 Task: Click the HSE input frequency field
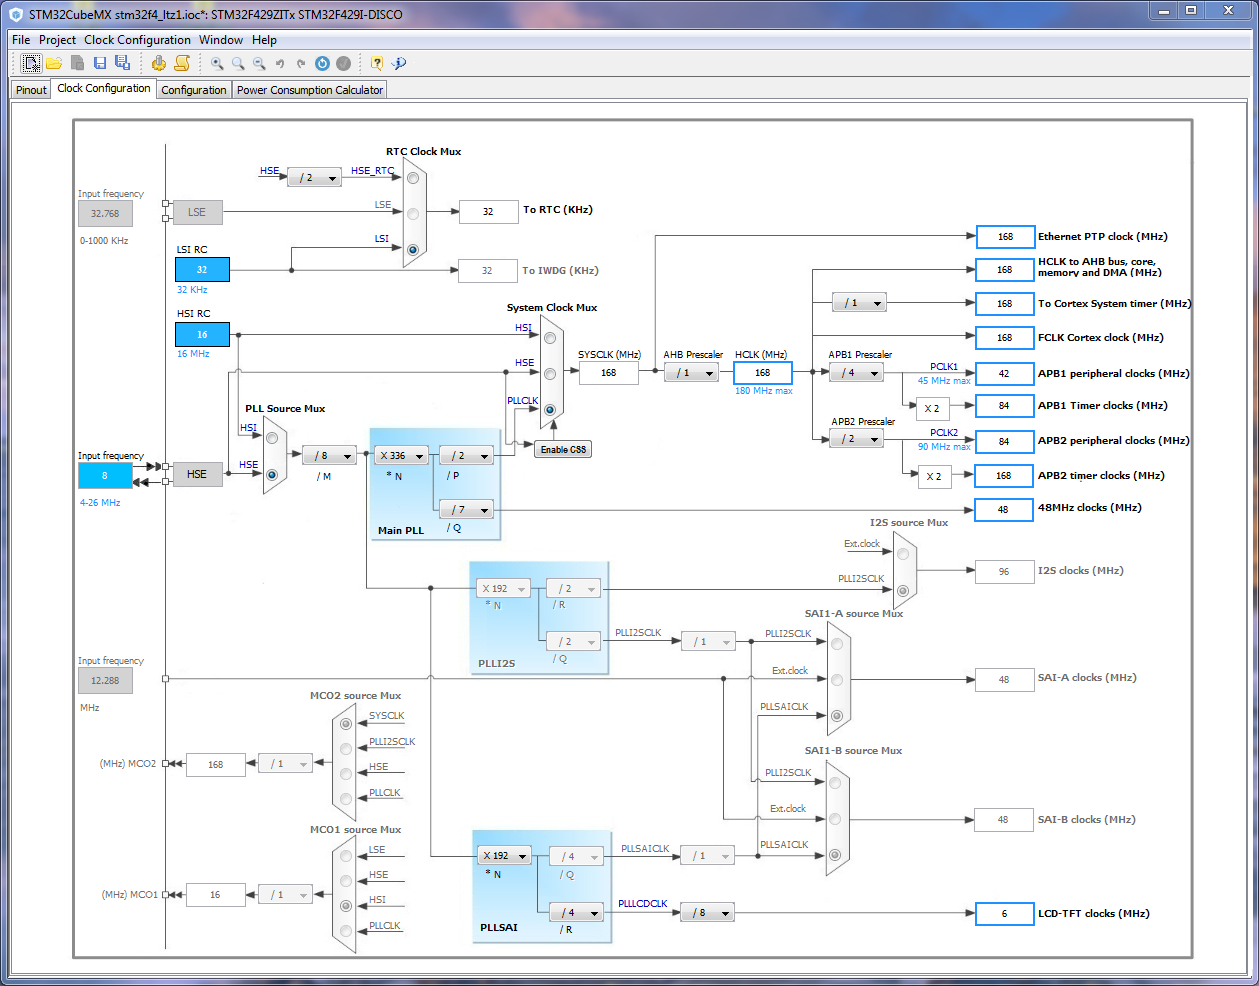pyautogui.click(x=105, y=475)
